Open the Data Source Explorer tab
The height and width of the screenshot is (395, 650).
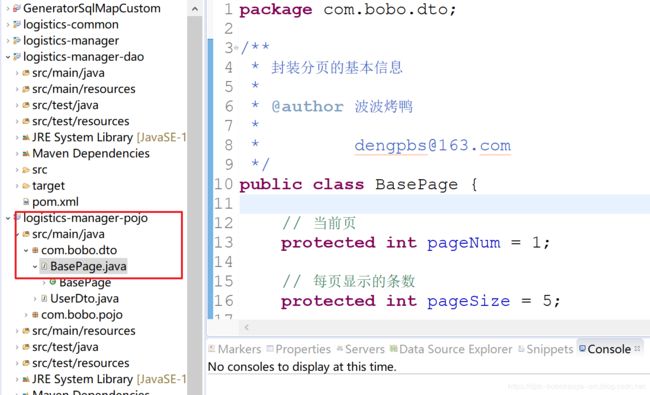pos(456,349)
